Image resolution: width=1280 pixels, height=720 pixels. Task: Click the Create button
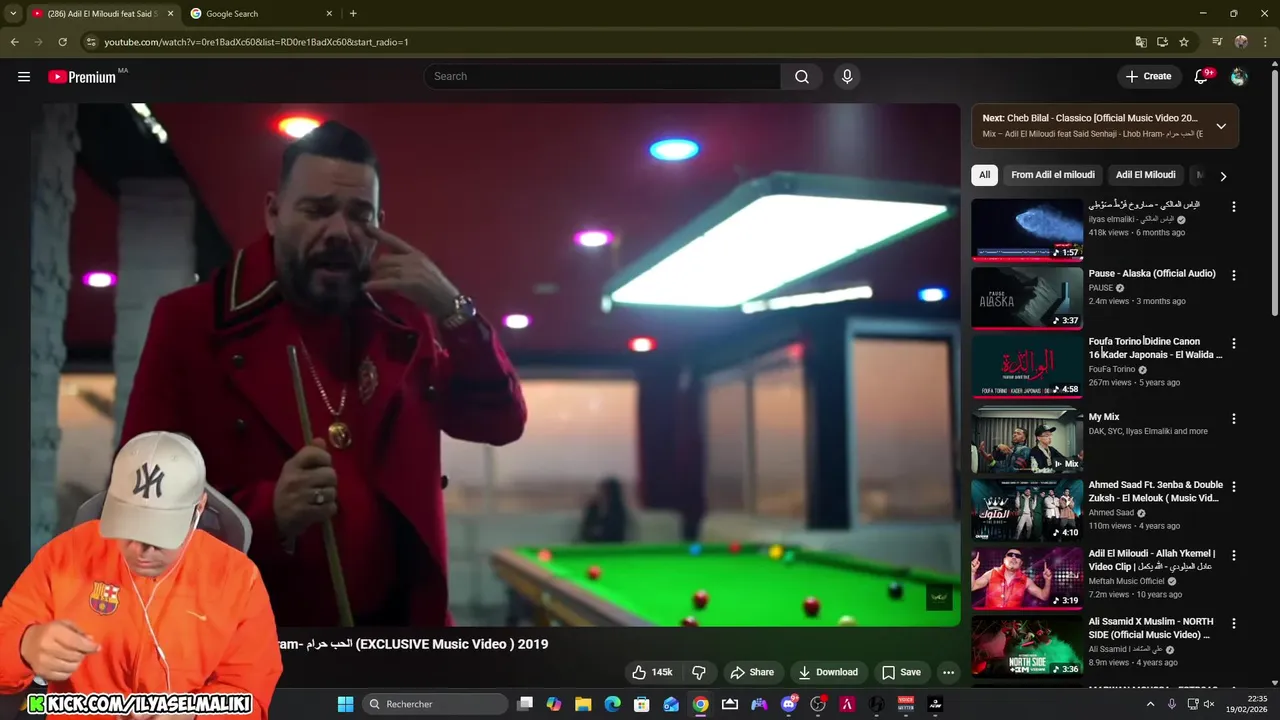[1148, 77]
